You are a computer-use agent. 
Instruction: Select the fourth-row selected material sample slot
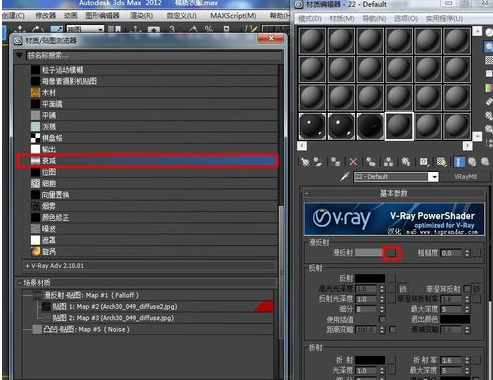(399, 126)
